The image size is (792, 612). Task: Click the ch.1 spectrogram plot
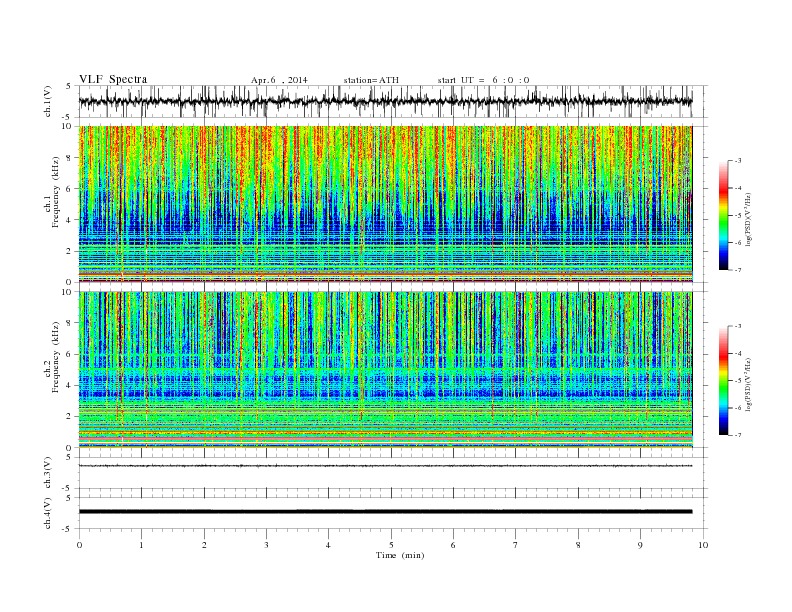coord(386,204)
